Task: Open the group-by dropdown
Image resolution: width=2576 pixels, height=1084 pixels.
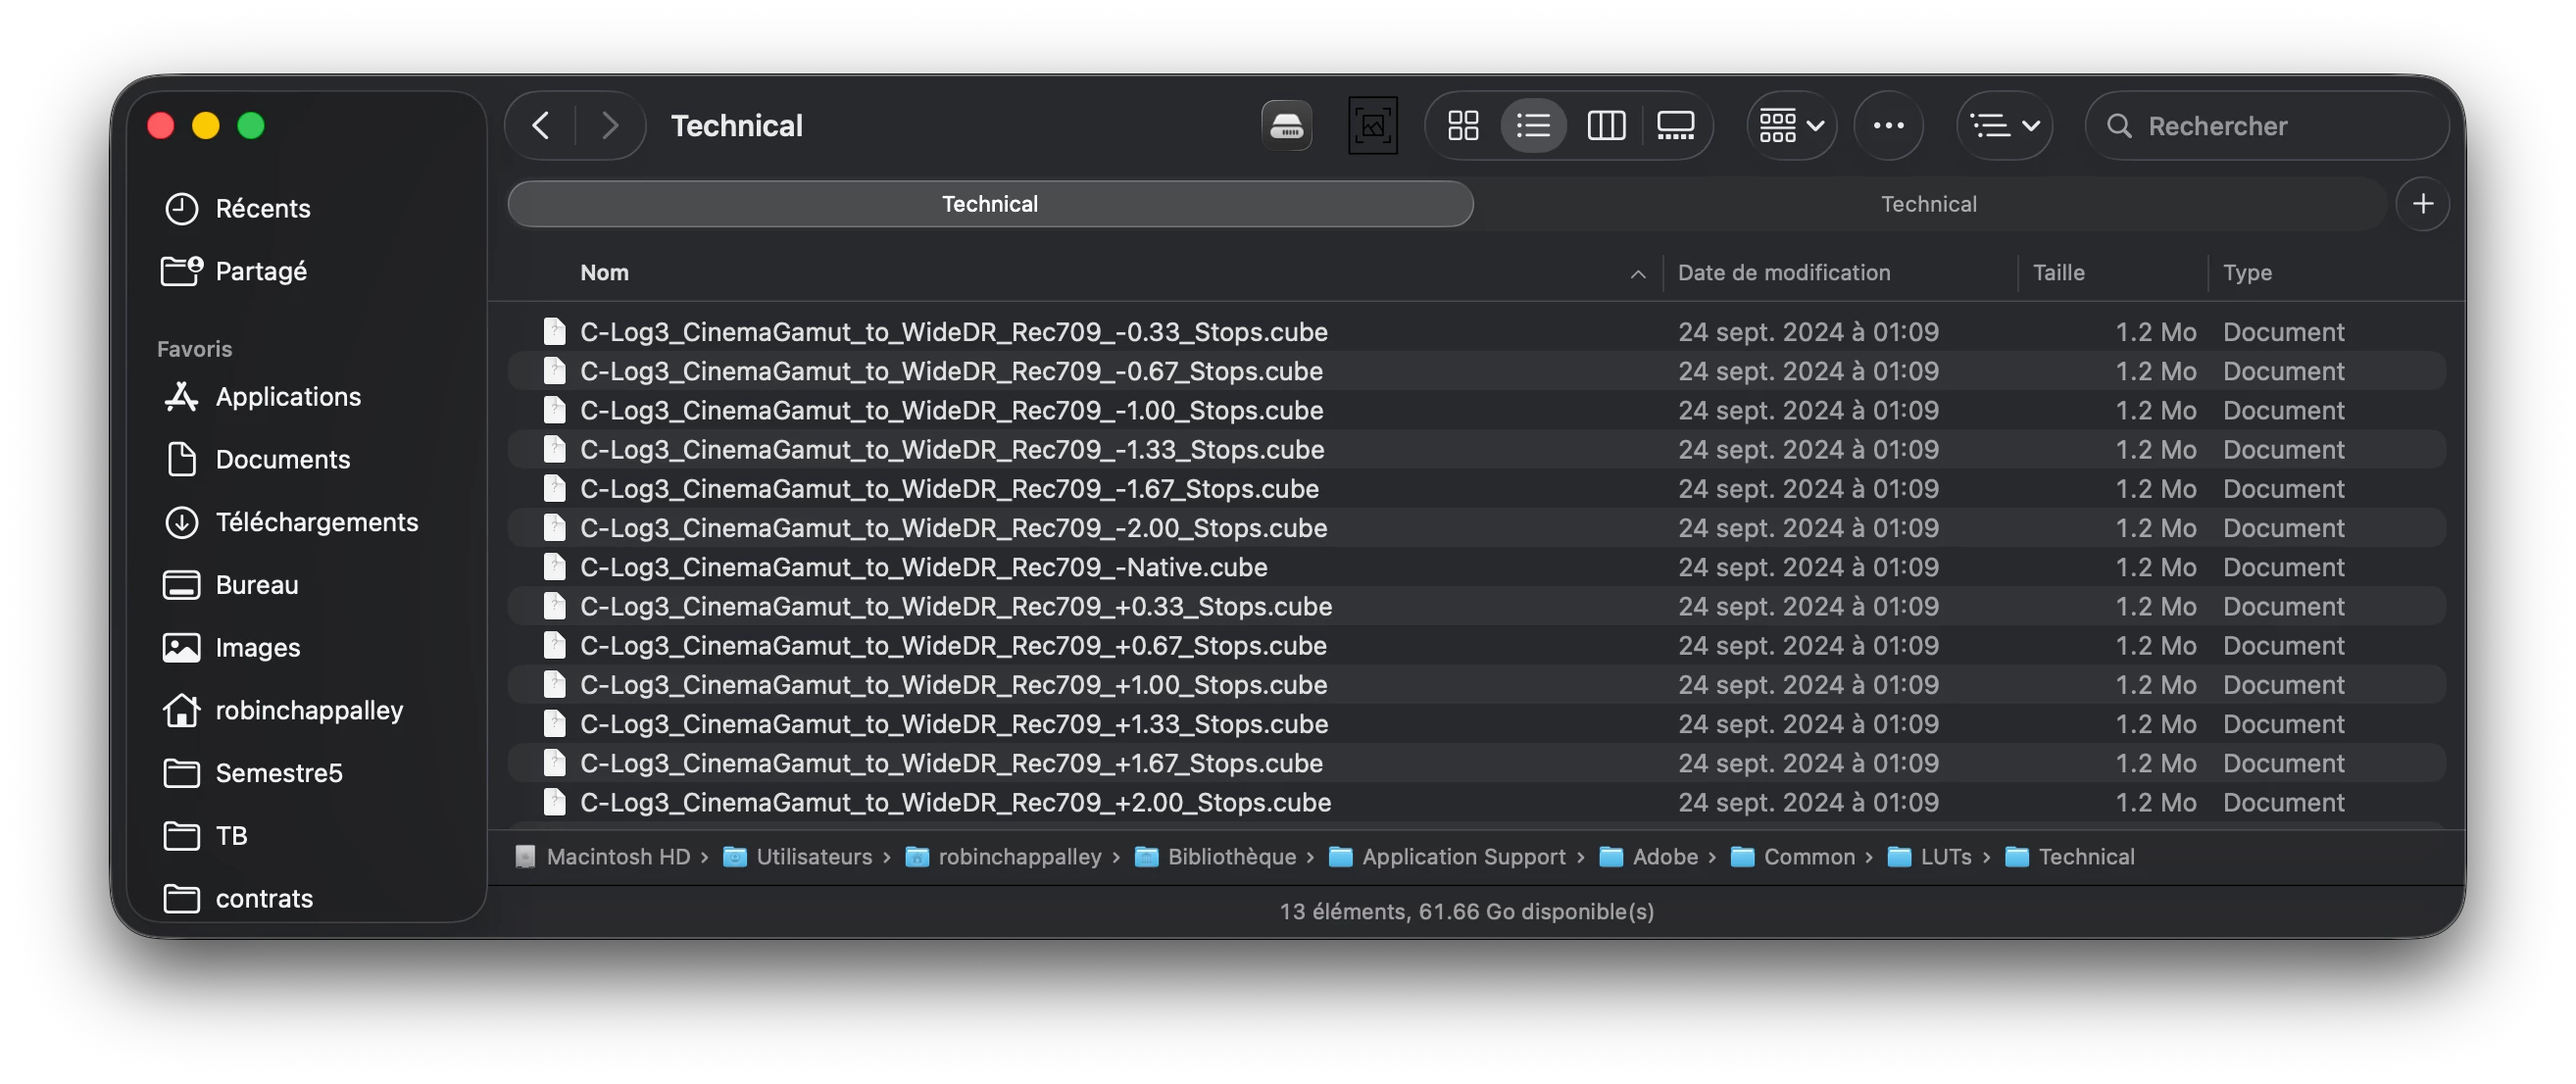Action: tap(1792, 126)
